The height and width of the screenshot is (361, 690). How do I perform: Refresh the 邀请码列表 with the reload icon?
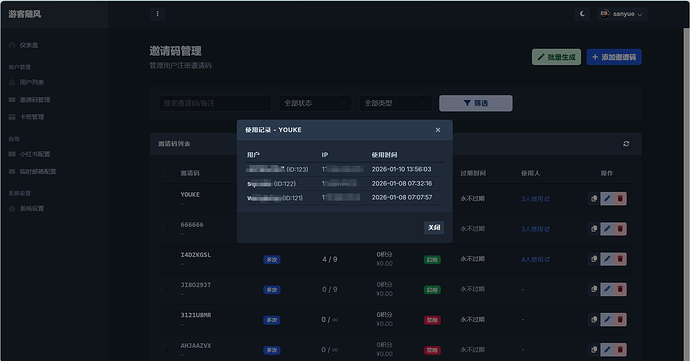coord(626,144)
